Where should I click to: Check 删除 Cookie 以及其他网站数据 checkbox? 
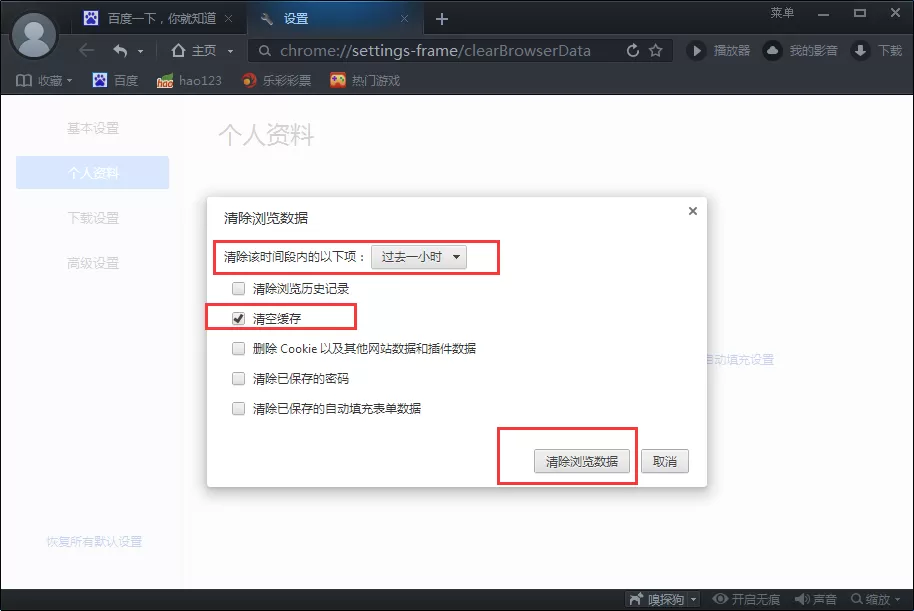(238, 349)
